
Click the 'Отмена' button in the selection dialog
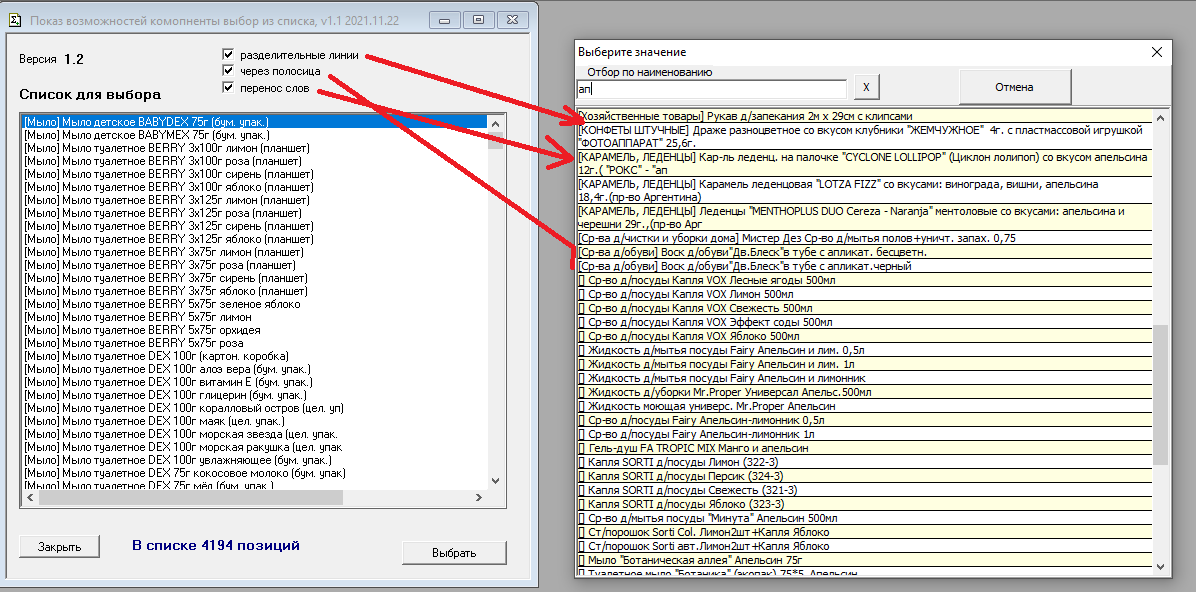[x=1014, y=87]
